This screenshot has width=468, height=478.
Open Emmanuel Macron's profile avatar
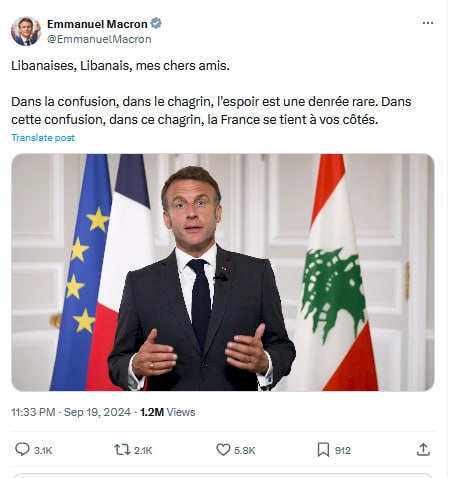pos(26,31)
